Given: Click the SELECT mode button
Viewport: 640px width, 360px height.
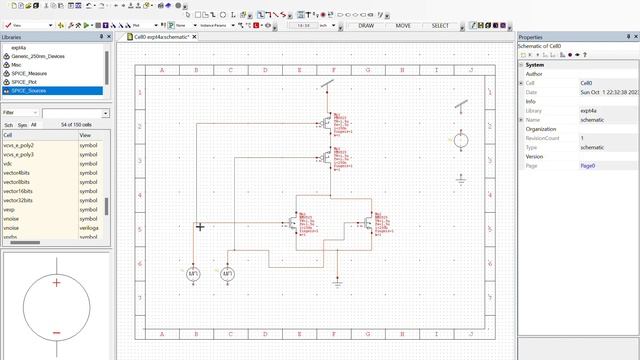Looking at the screenshot, I should 440,26.
